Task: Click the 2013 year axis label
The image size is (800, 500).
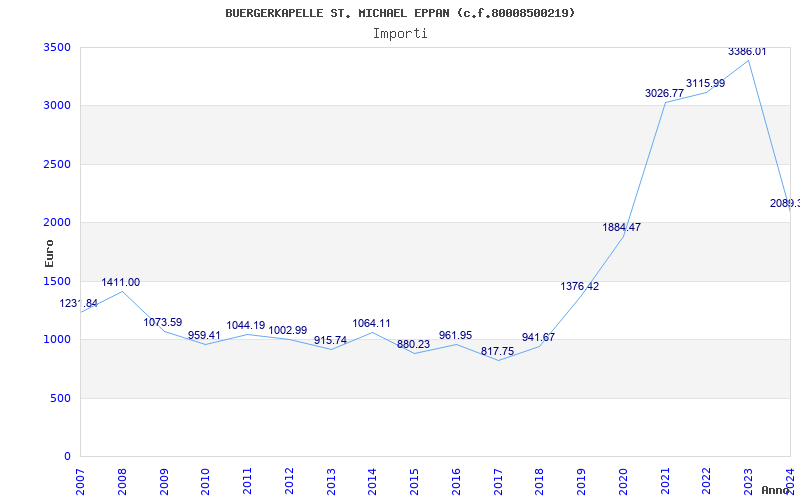Action: click(x=331, y=482)
